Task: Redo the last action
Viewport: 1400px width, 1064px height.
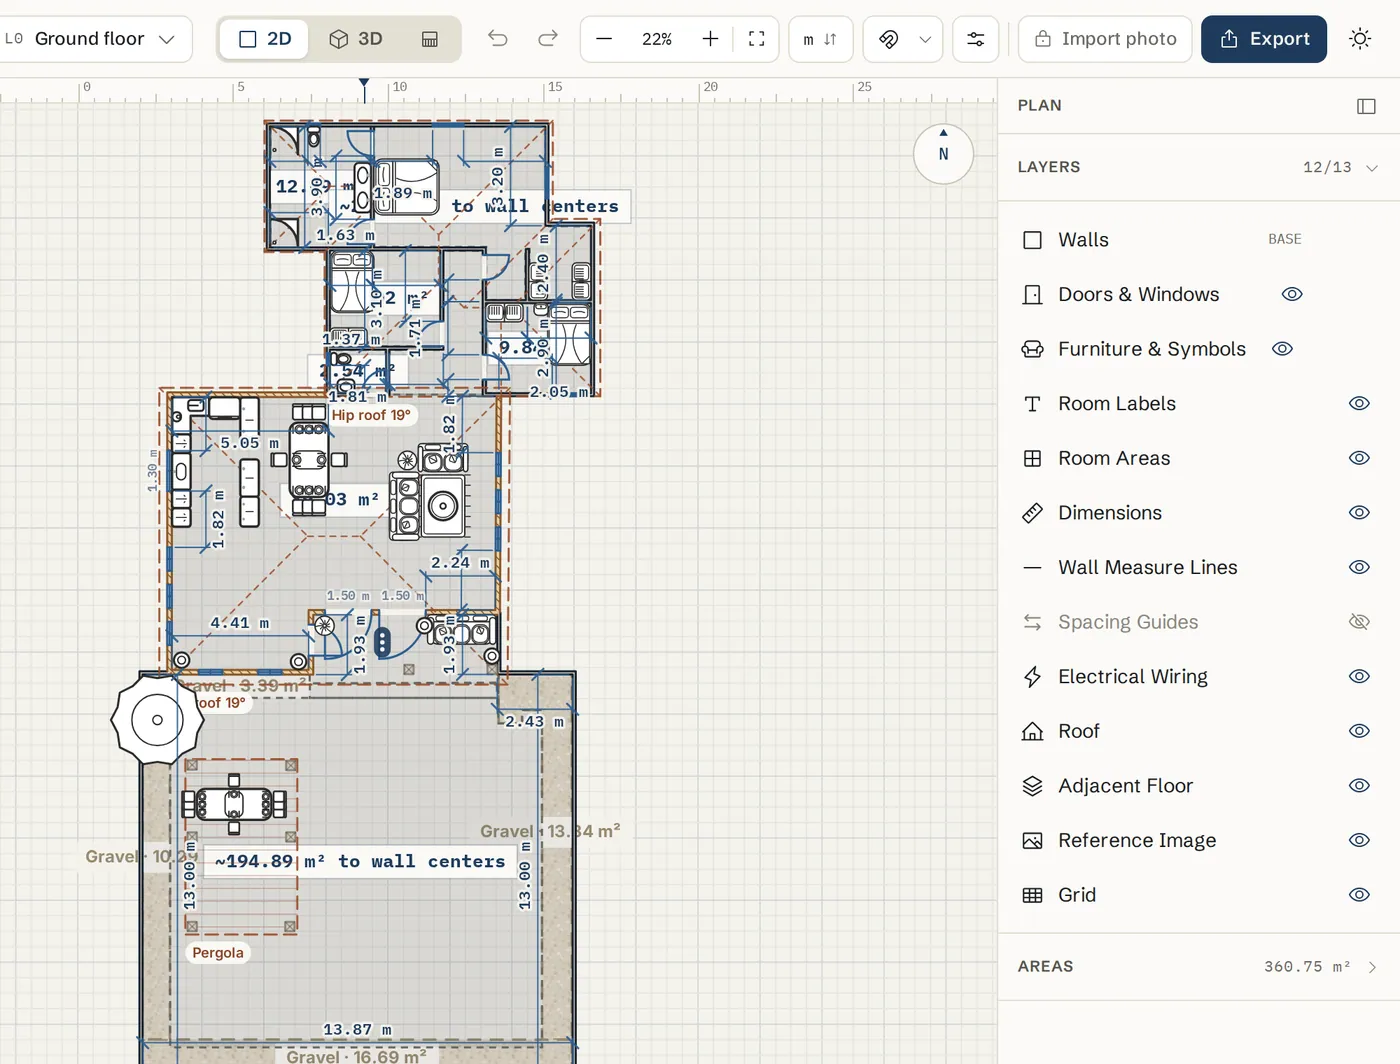Action: 547,39
